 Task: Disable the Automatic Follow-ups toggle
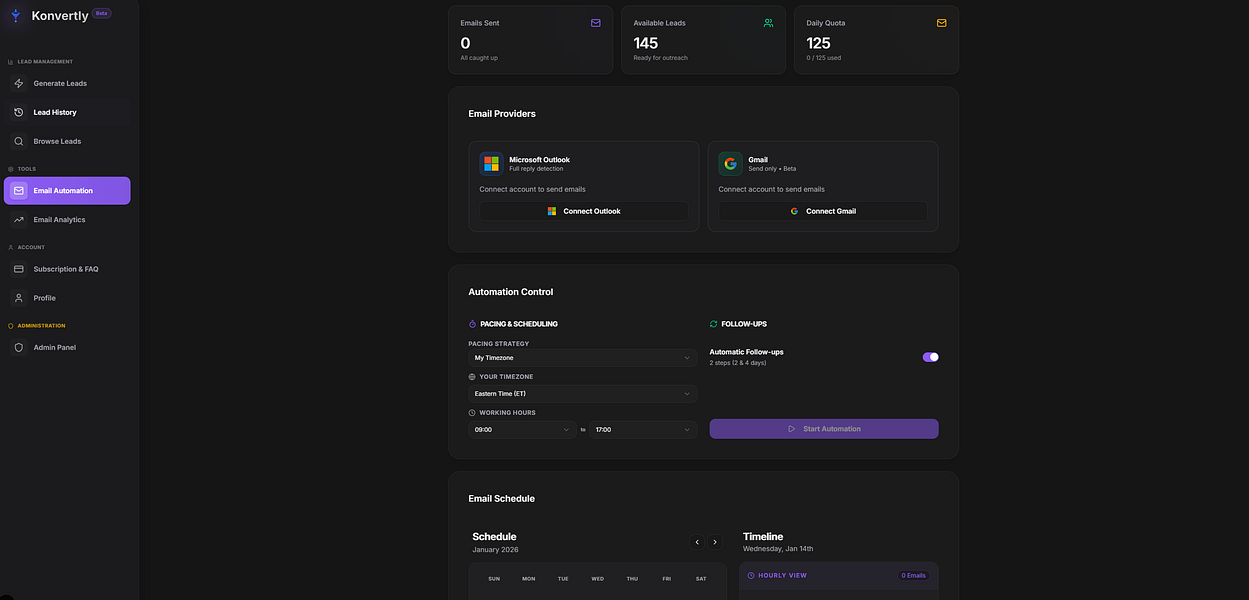[930, 357]
